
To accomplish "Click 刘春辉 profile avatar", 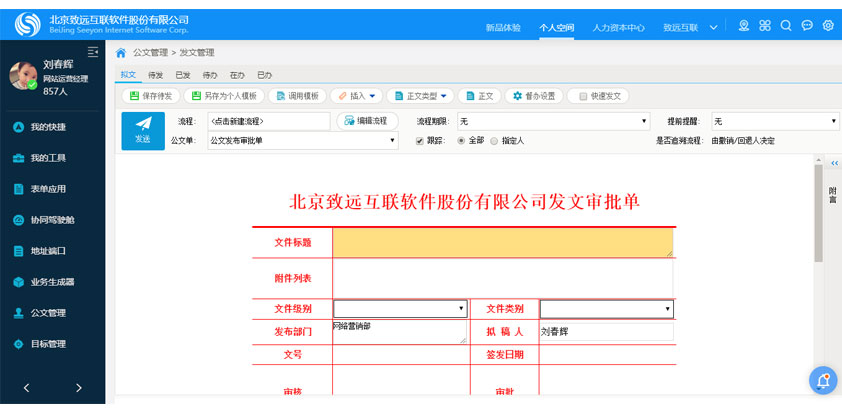I will pos(23,76).
